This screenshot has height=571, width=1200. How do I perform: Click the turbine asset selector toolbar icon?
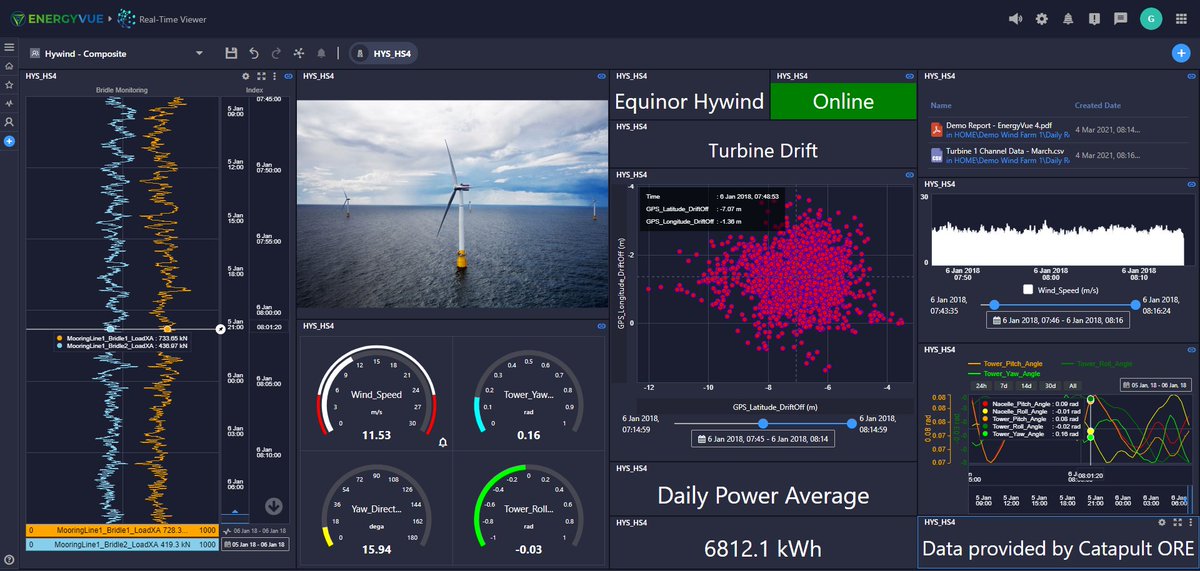pos(299,52)
